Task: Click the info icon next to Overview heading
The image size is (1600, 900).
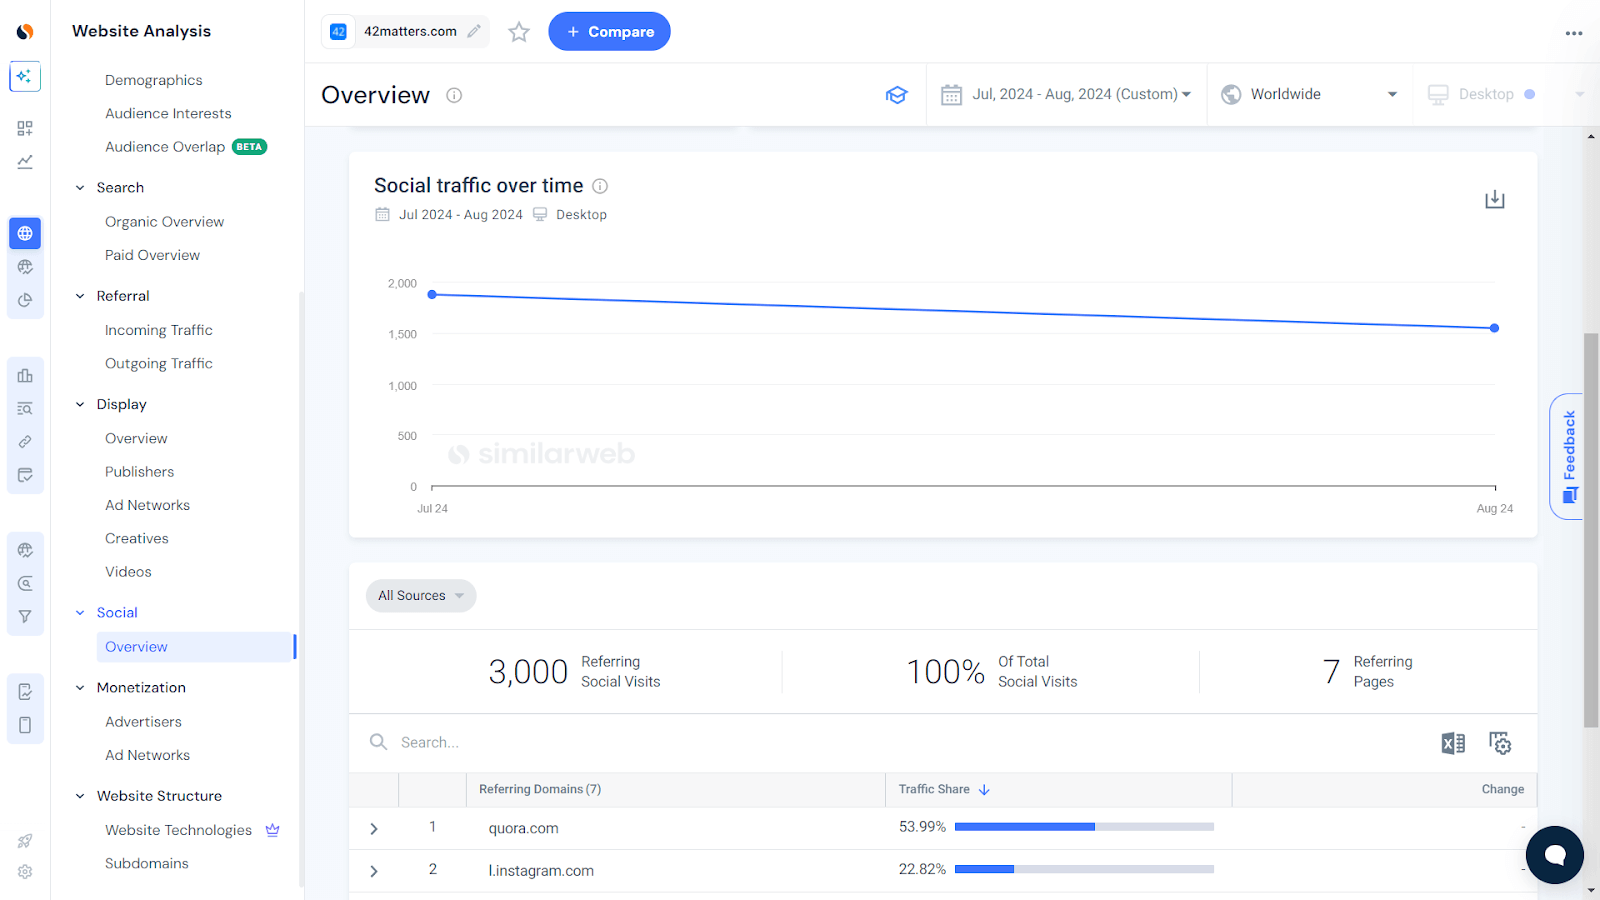Action: [453, 95]
